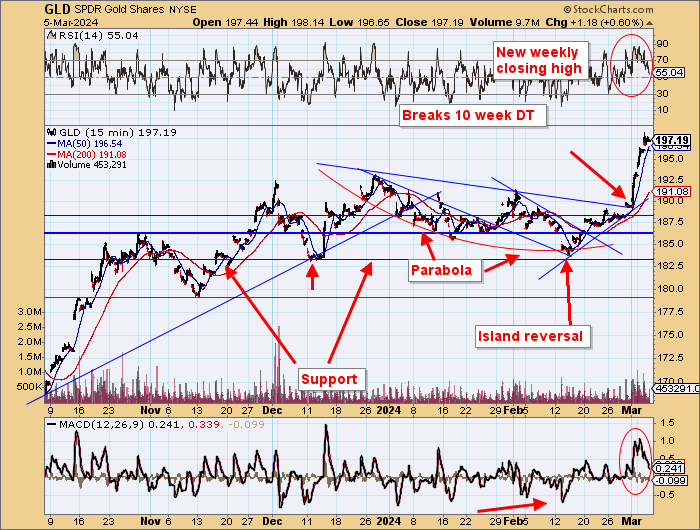Click the MA(200) 191.08 legend text
The image size is (700, 530).
coord(92,154)
